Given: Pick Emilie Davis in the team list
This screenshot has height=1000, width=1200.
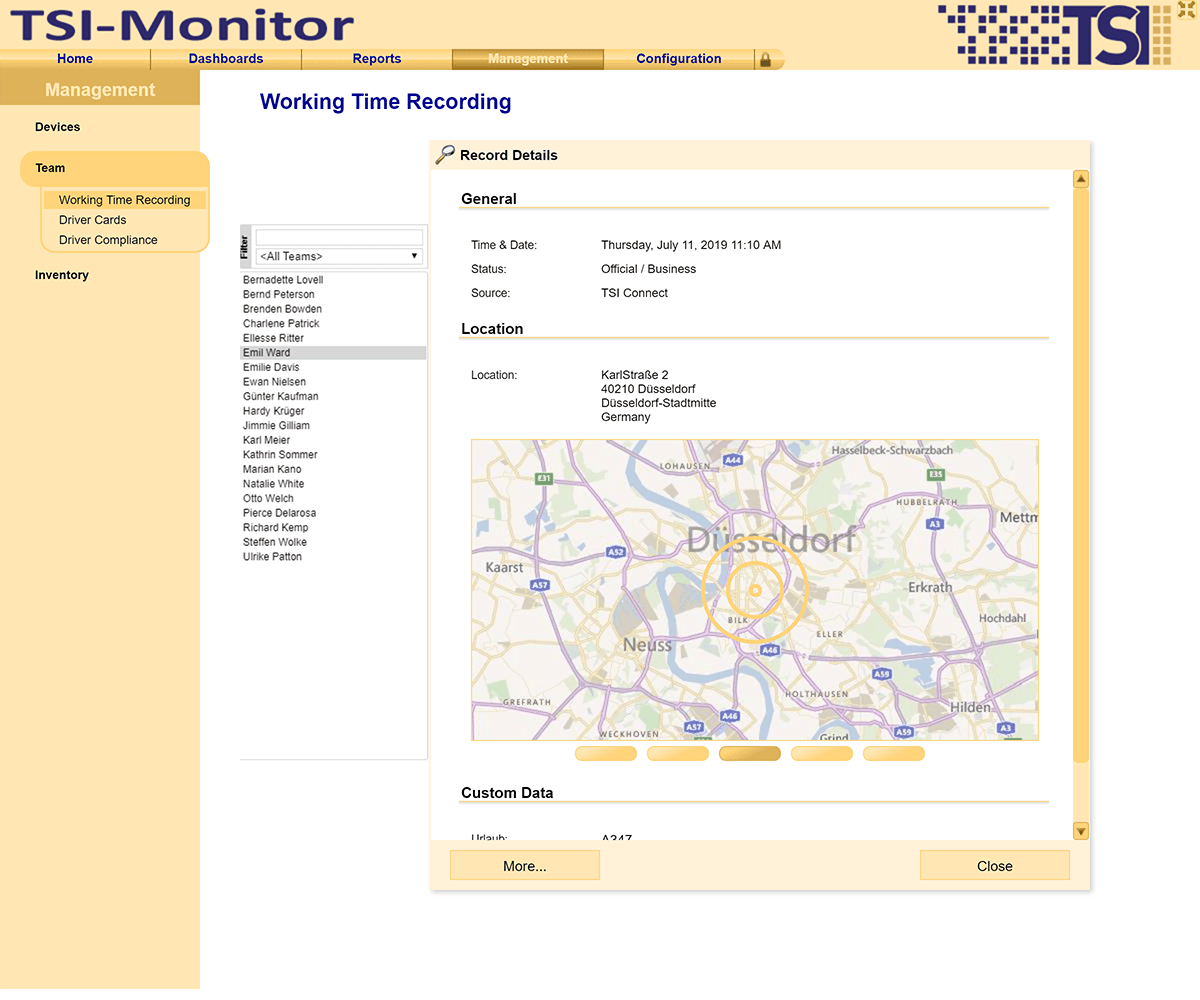Looking at the screenshot, I should (x=334, y=367).
